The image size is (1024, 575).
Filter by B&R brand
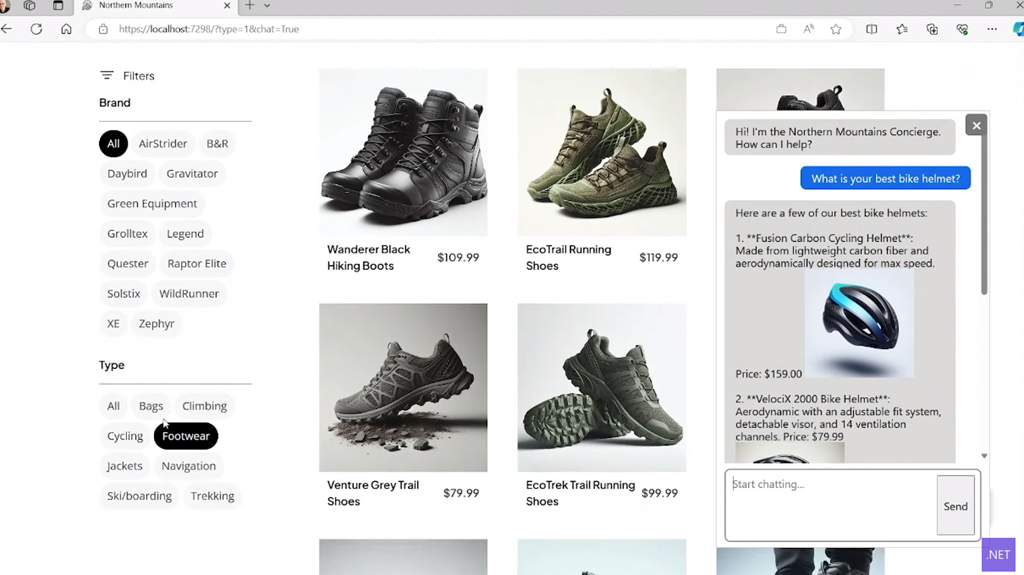coord(217,144)
